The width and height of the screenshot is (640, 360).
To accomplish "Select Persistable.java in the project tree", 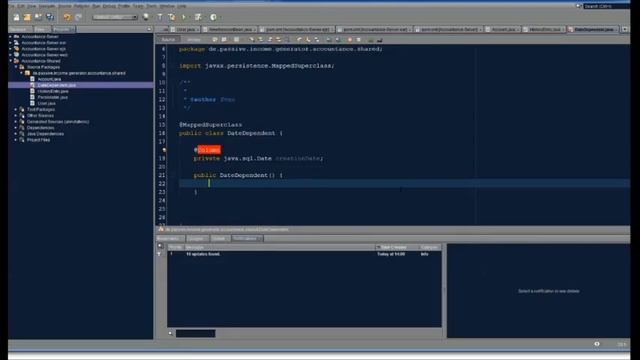I will 53,97.
